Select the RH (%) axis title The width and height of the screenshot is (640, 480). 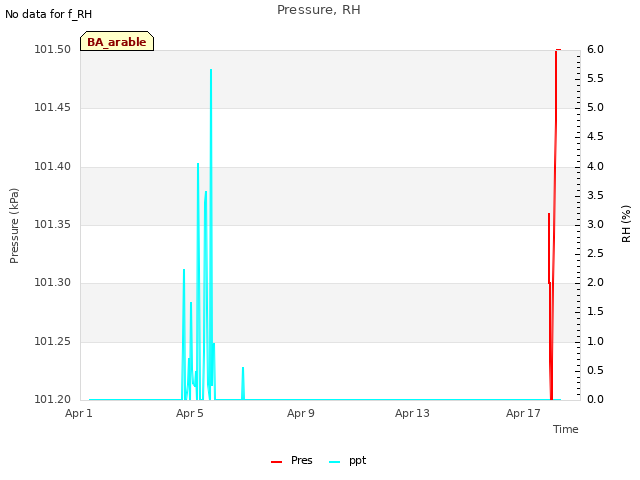[626, 224]
